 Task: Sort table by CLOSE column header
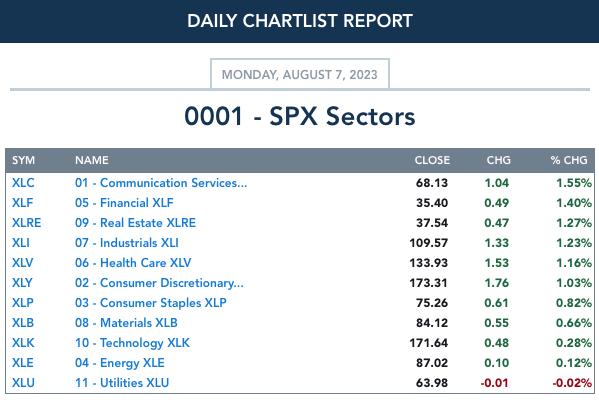coord(432,160)
